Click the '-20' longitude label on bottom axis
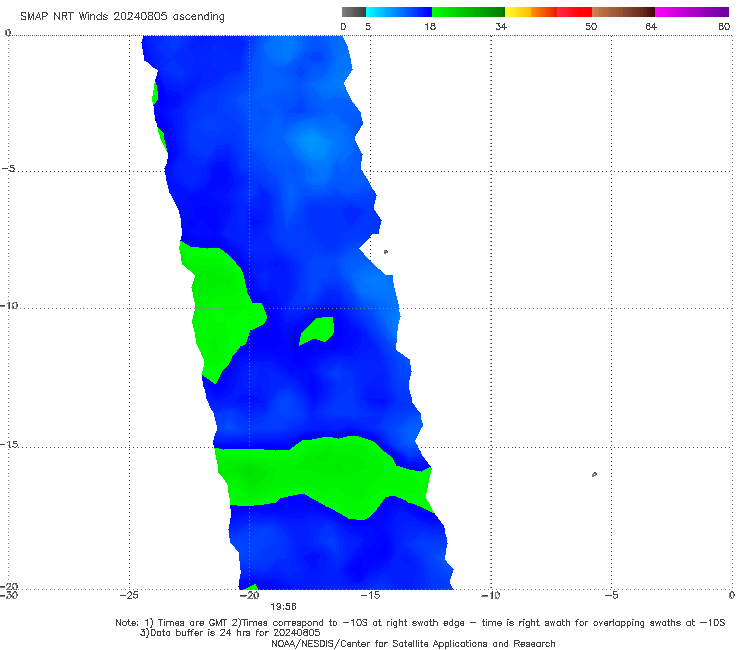This screenshot has width=740, height=650. (x=250, y=595)
